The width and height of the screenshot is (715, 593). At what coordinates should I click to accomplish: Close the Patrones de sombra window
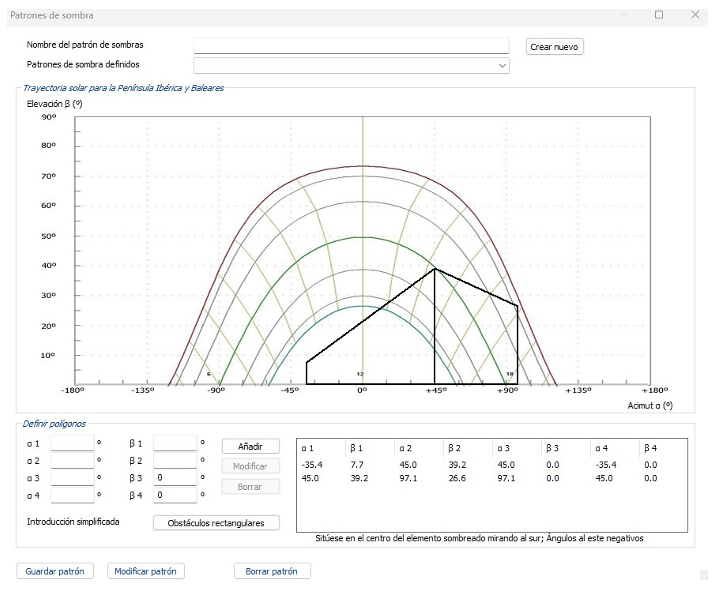(695, 15)
